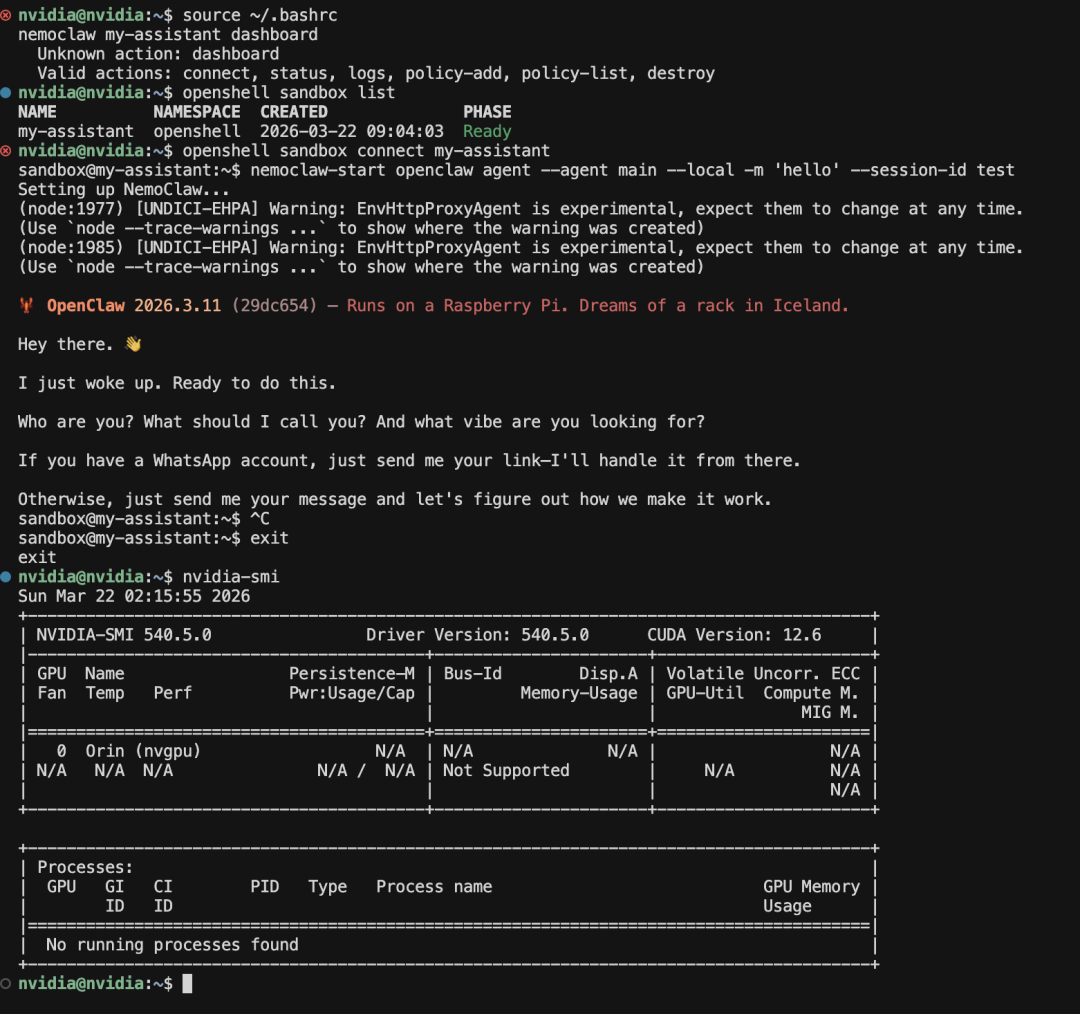Click the 'Bus-Id' column label
Image resolution: width=1080 pixels, height=1014 pixels.
(x=472, y=674)
